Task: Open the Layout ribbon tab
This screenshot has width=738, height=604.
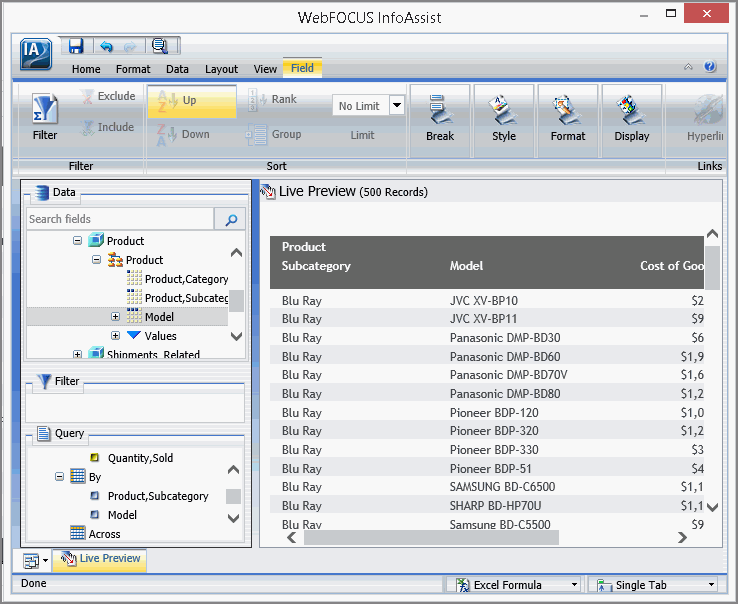Action: click(x=221, y=69)
